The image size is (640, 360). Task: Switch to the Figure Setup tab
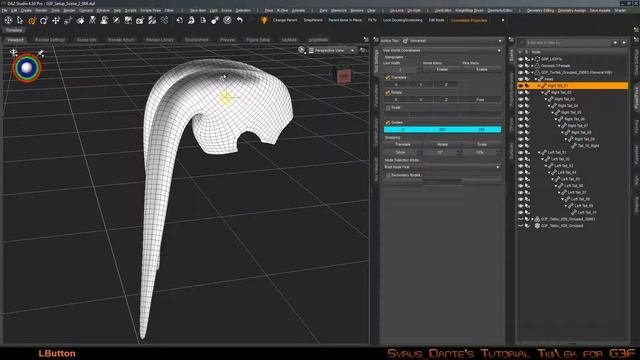258,40
